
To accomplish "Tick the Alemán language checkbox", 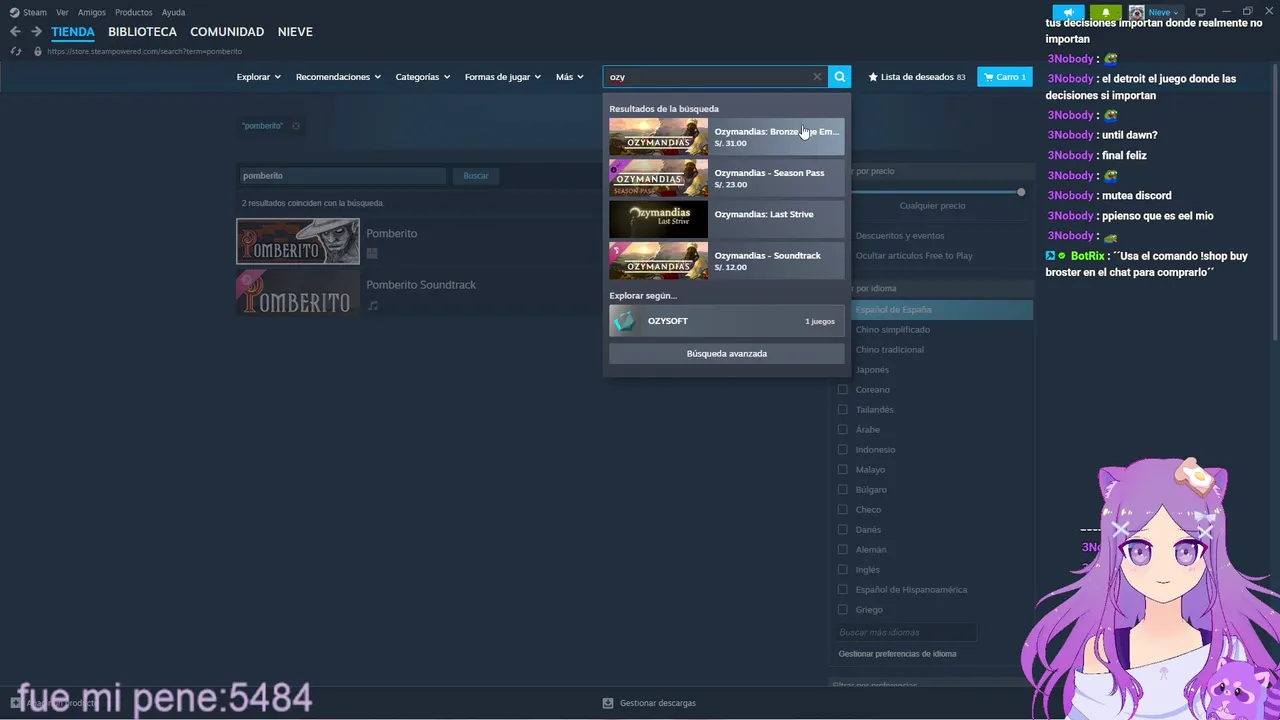I will click(x=843, y=550).
